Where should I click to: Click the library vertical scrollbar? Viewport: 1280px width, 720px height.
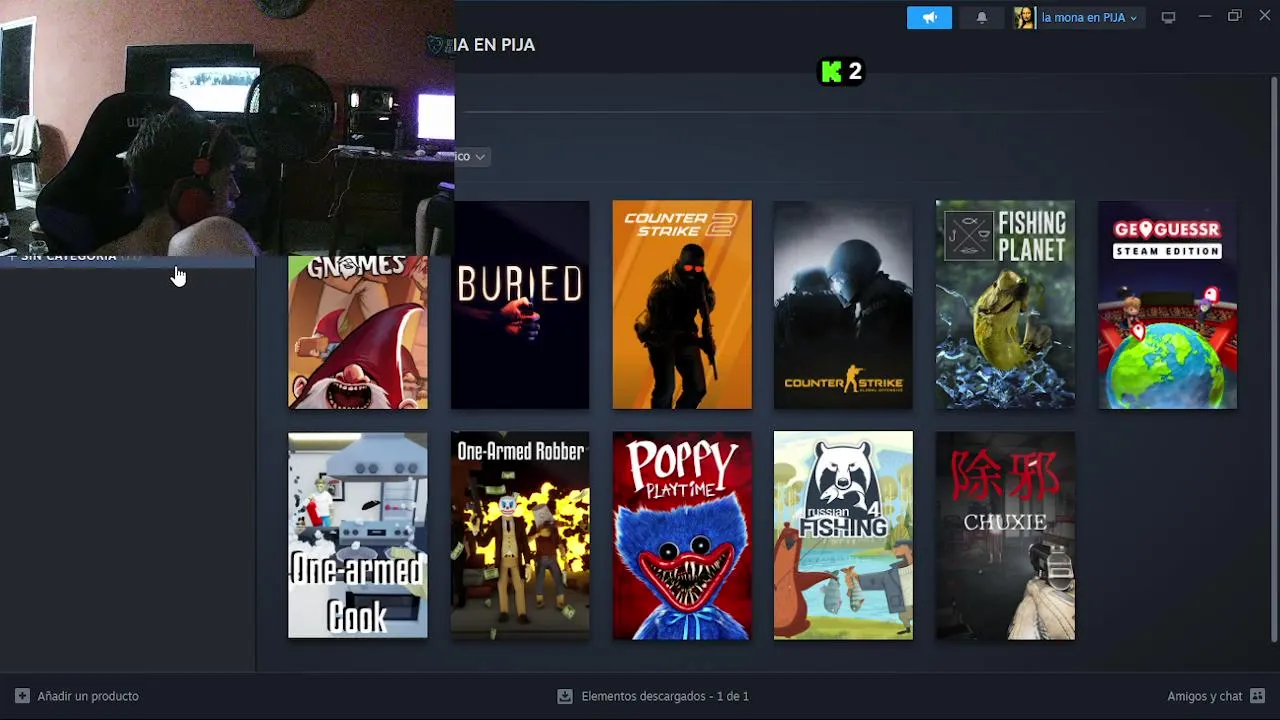tap(1273, 360)
